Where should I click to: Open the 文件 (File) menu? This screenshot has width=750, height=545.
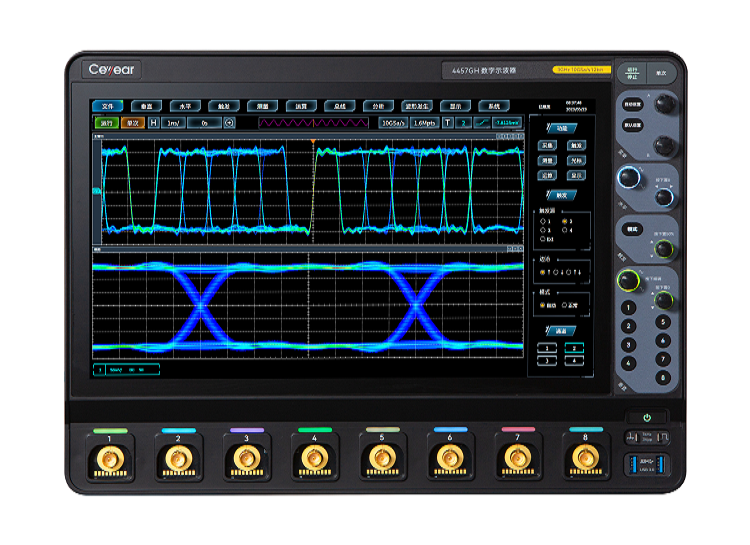click(x=108, y=105)
